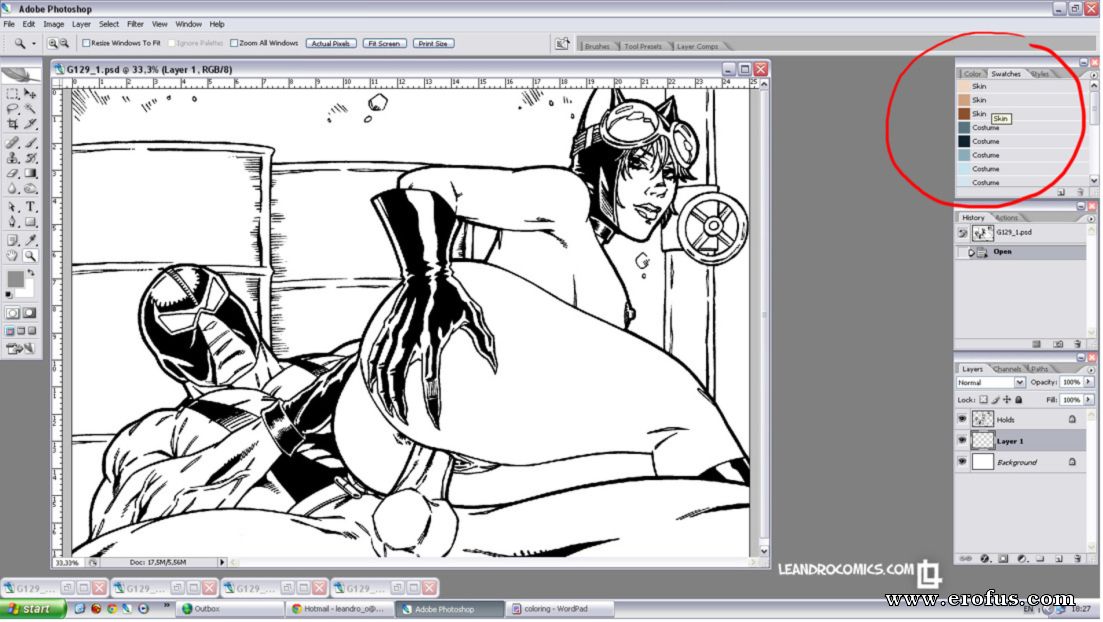Viewport: 1103px width, 622px height.
Task: Add a layer style via Layers footer
Action: click(985, 559)
